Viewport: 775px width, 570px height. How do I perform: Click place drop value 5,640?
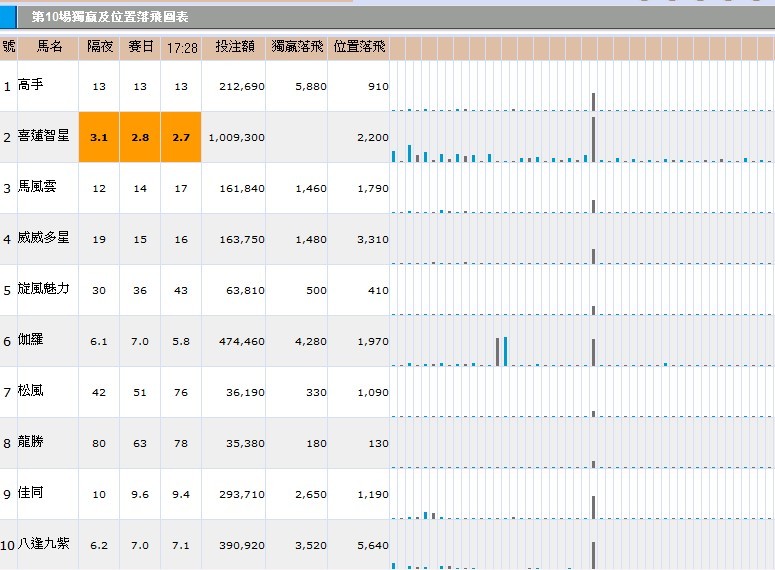pyautogui.click(x=373, y=545)
